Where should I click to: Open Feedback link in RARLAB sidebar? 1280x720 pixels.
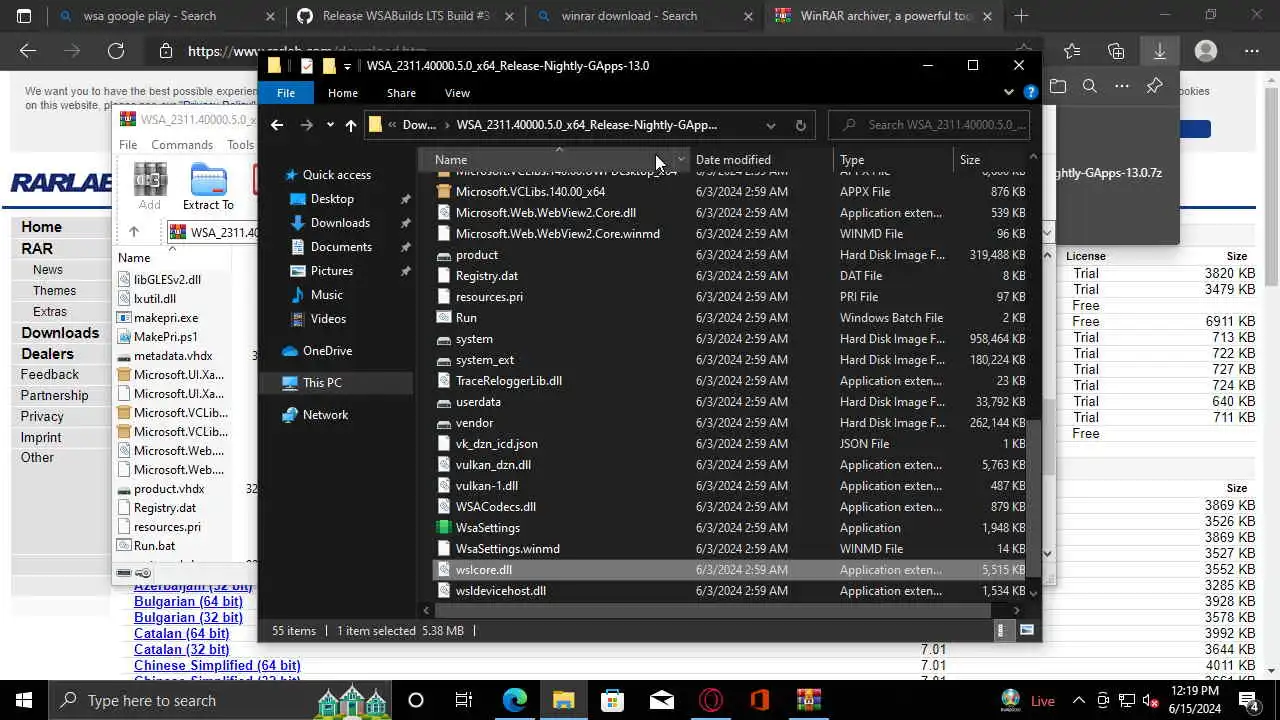[x=50, y=375]
